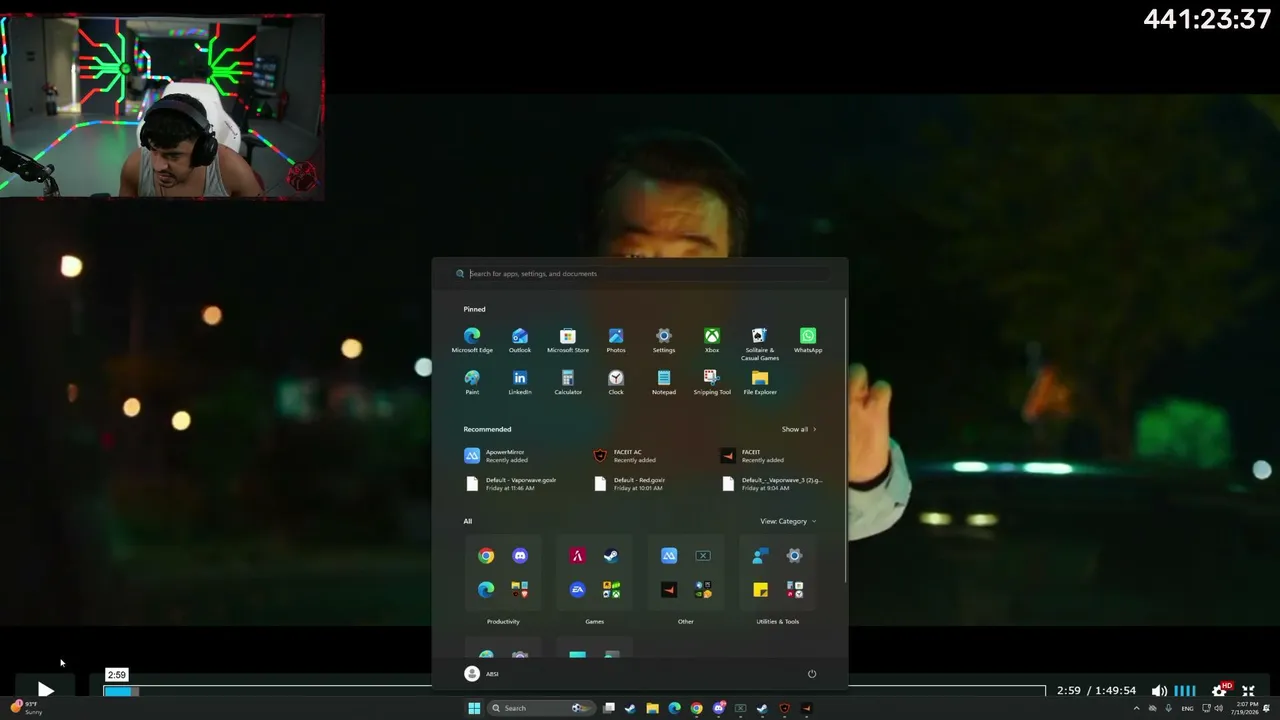
Task: Open Discord from the taskbar
Action: click(718, 708)
